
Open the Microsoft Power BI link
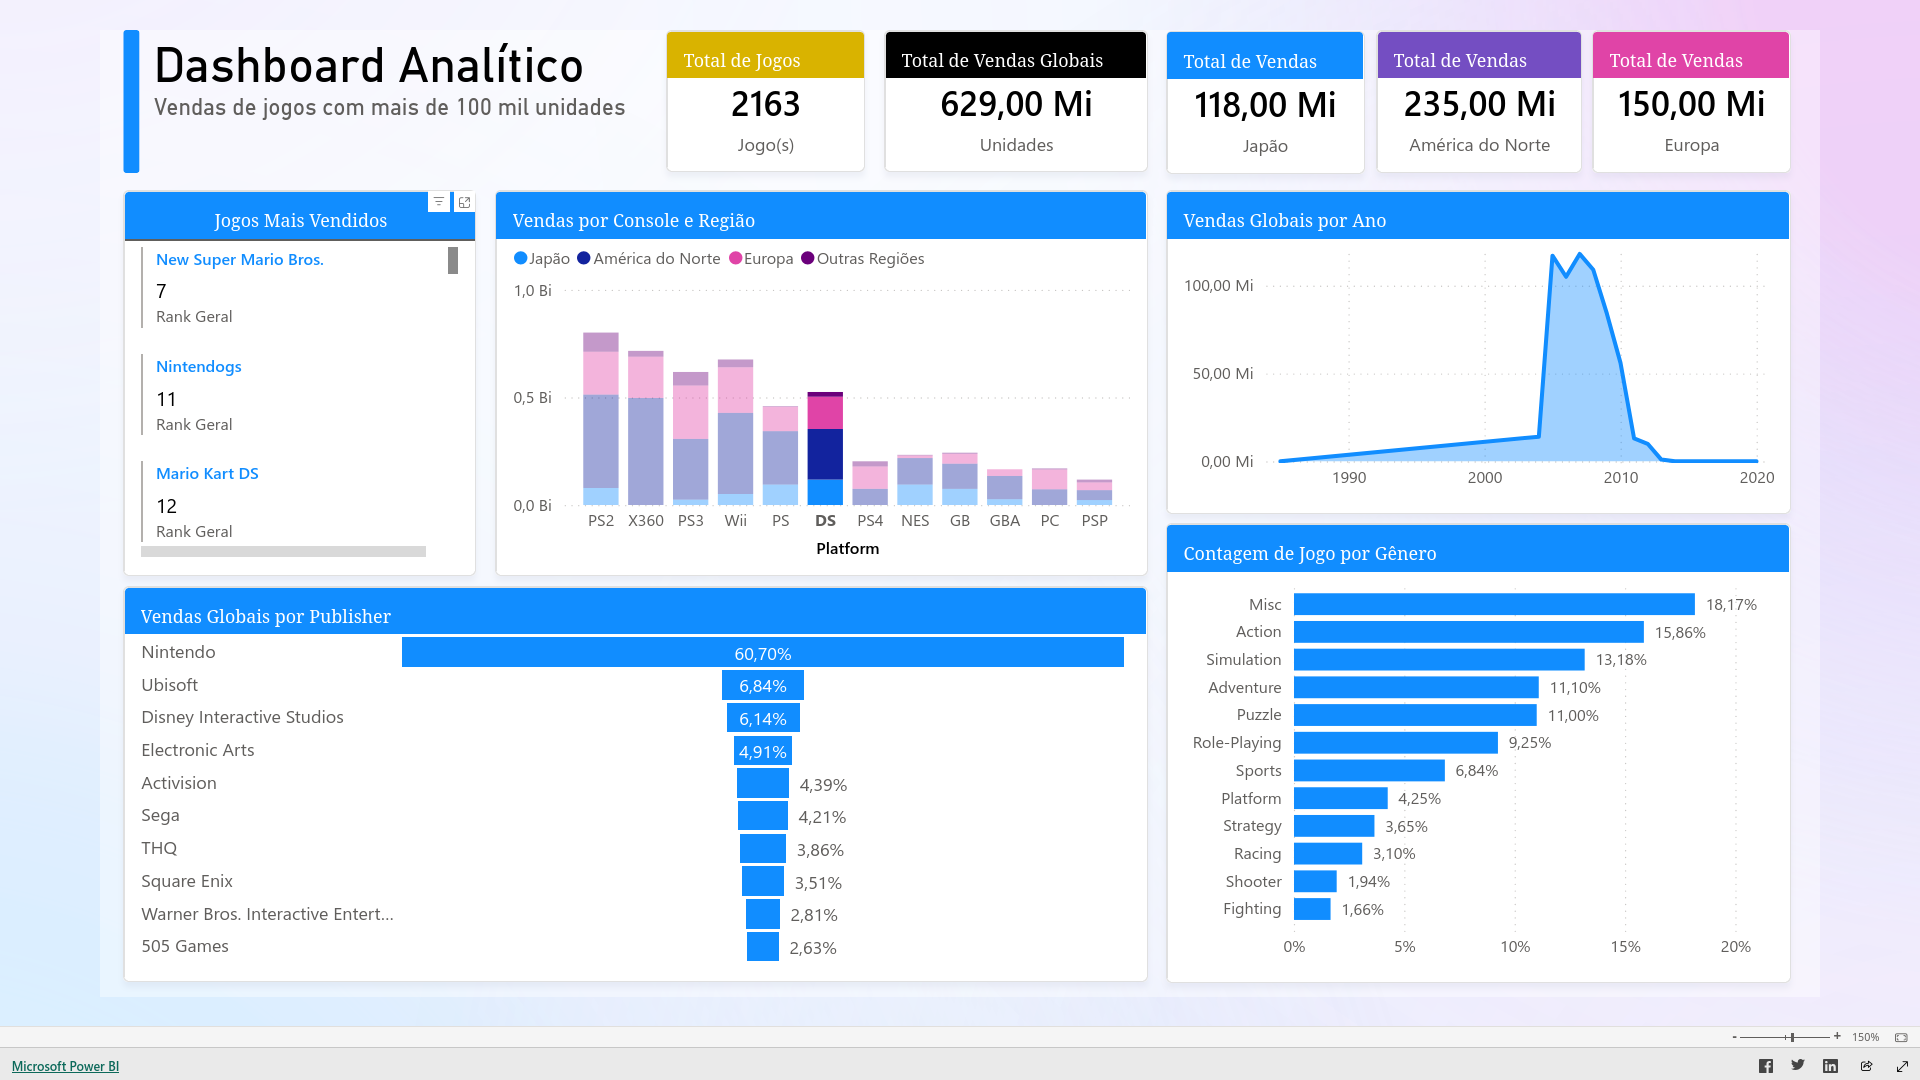(65, 1066)
